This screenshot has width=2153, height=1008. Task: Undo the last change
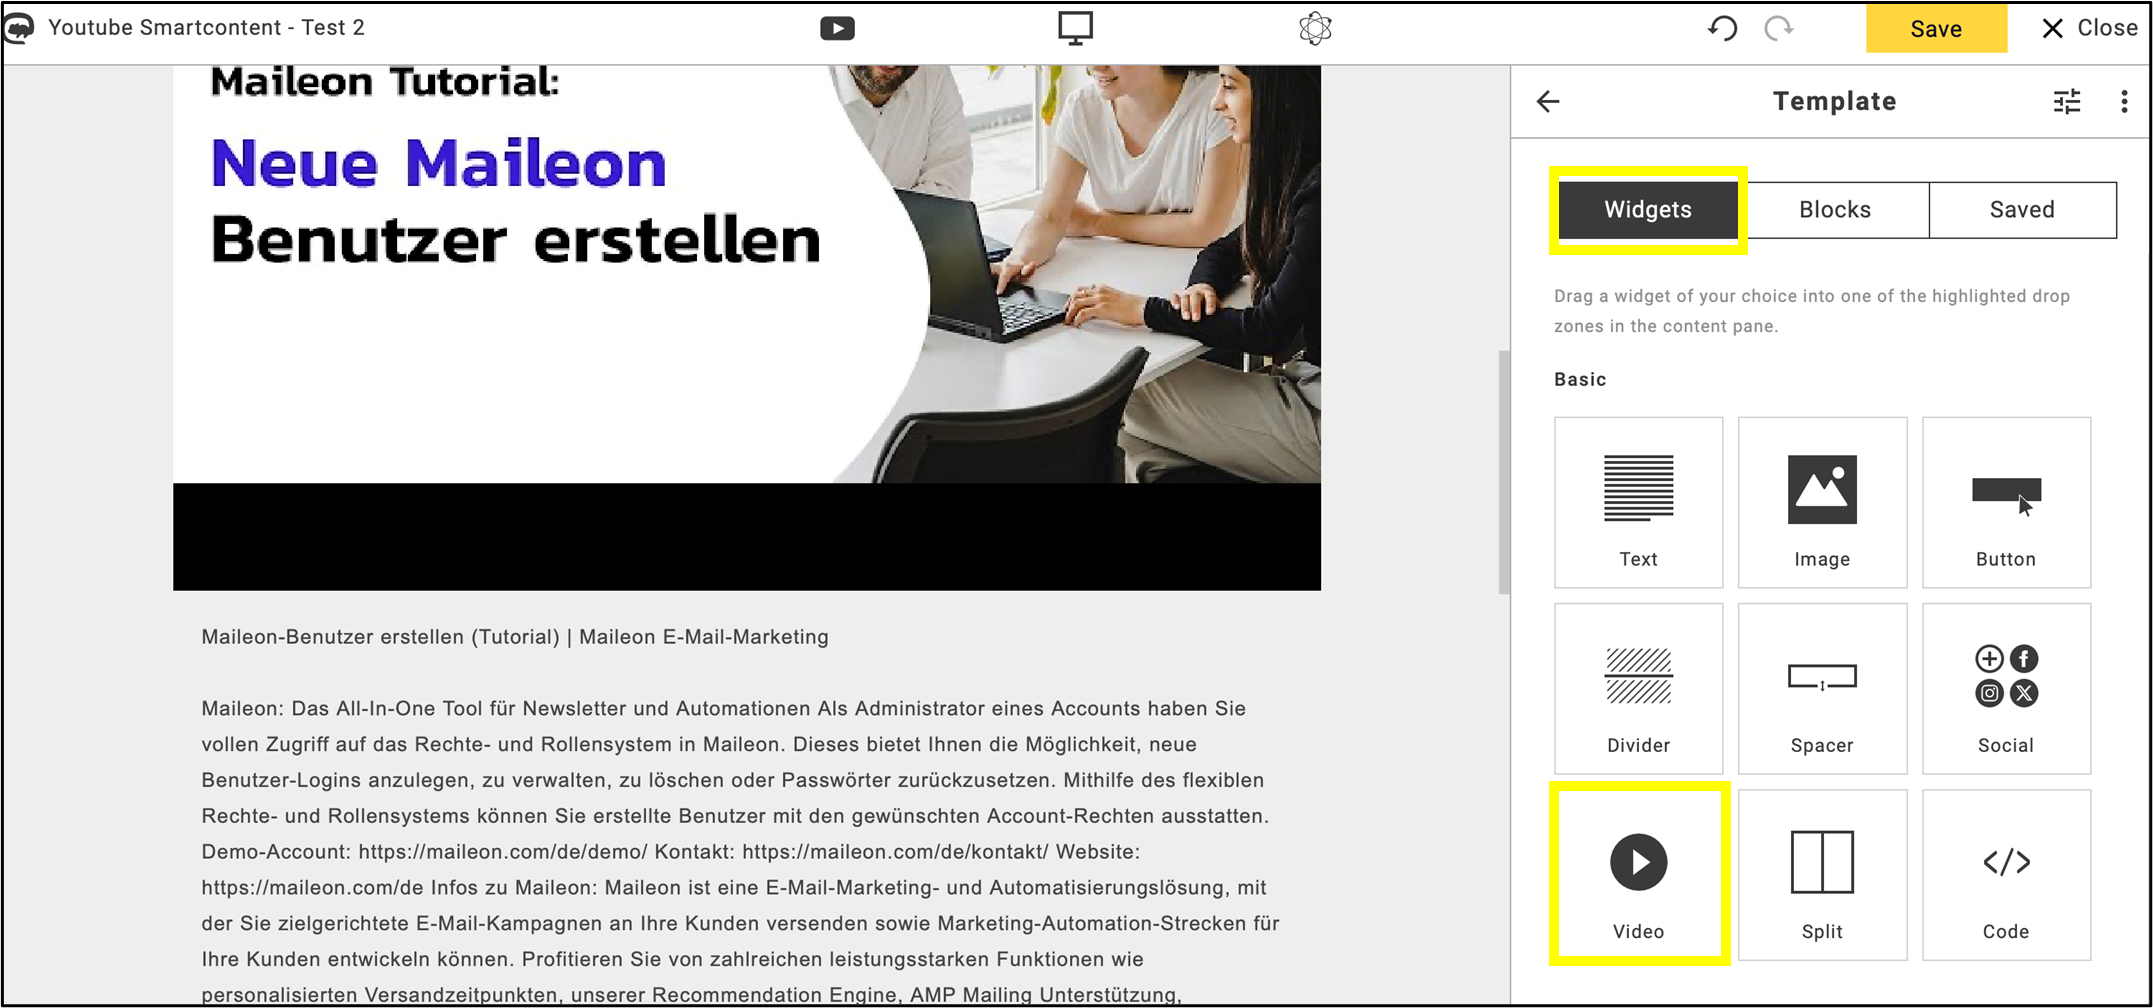click(x=1722, y=28)
